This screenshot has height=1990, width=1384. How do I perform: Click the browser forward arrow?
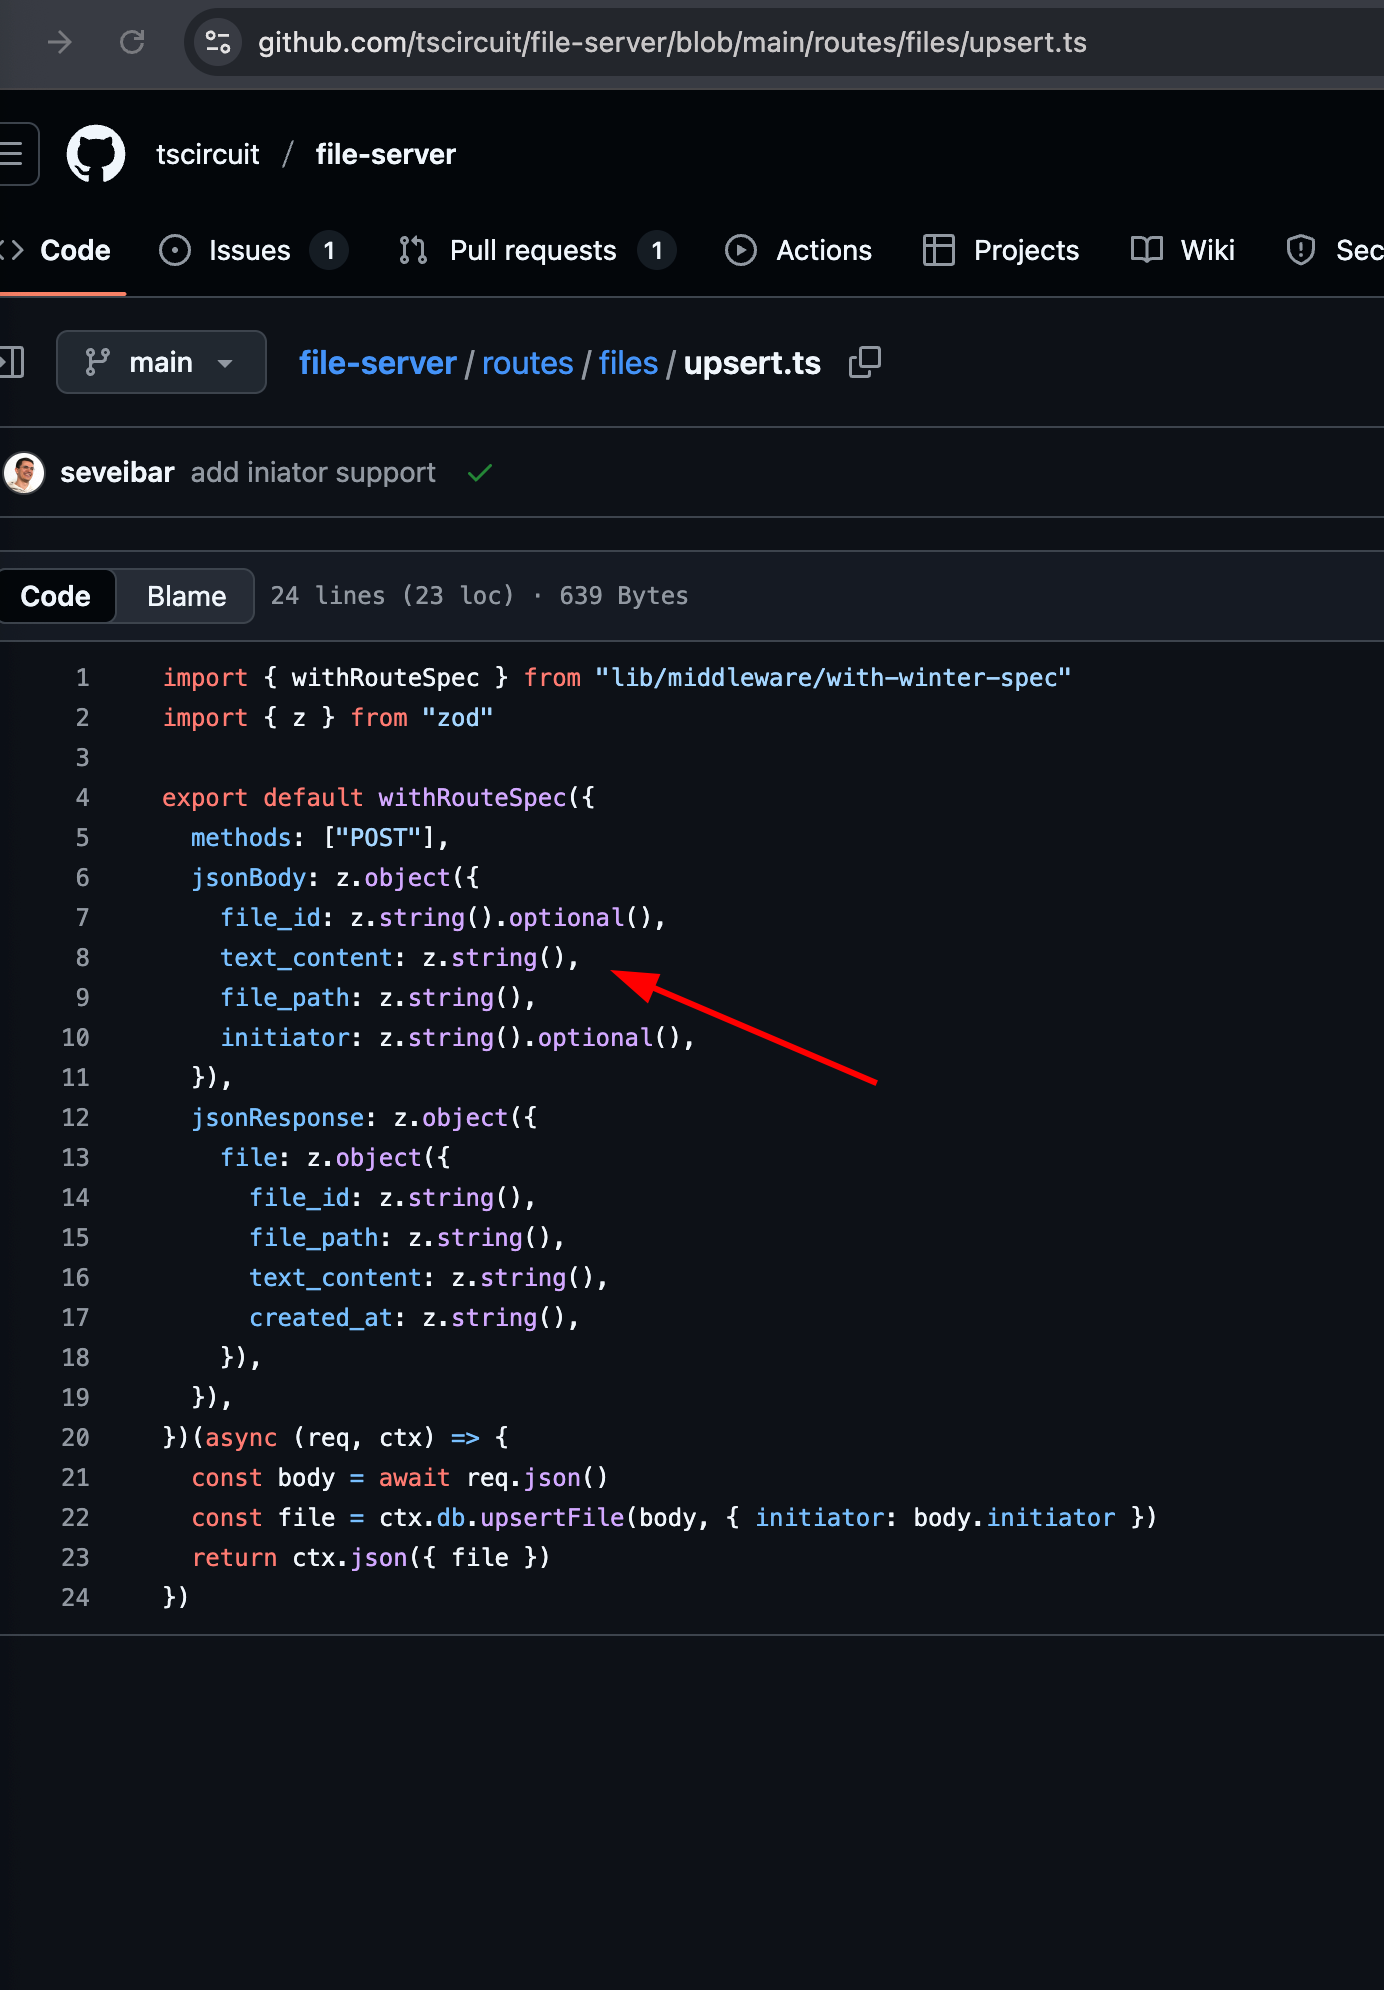(x=60, y=42)
